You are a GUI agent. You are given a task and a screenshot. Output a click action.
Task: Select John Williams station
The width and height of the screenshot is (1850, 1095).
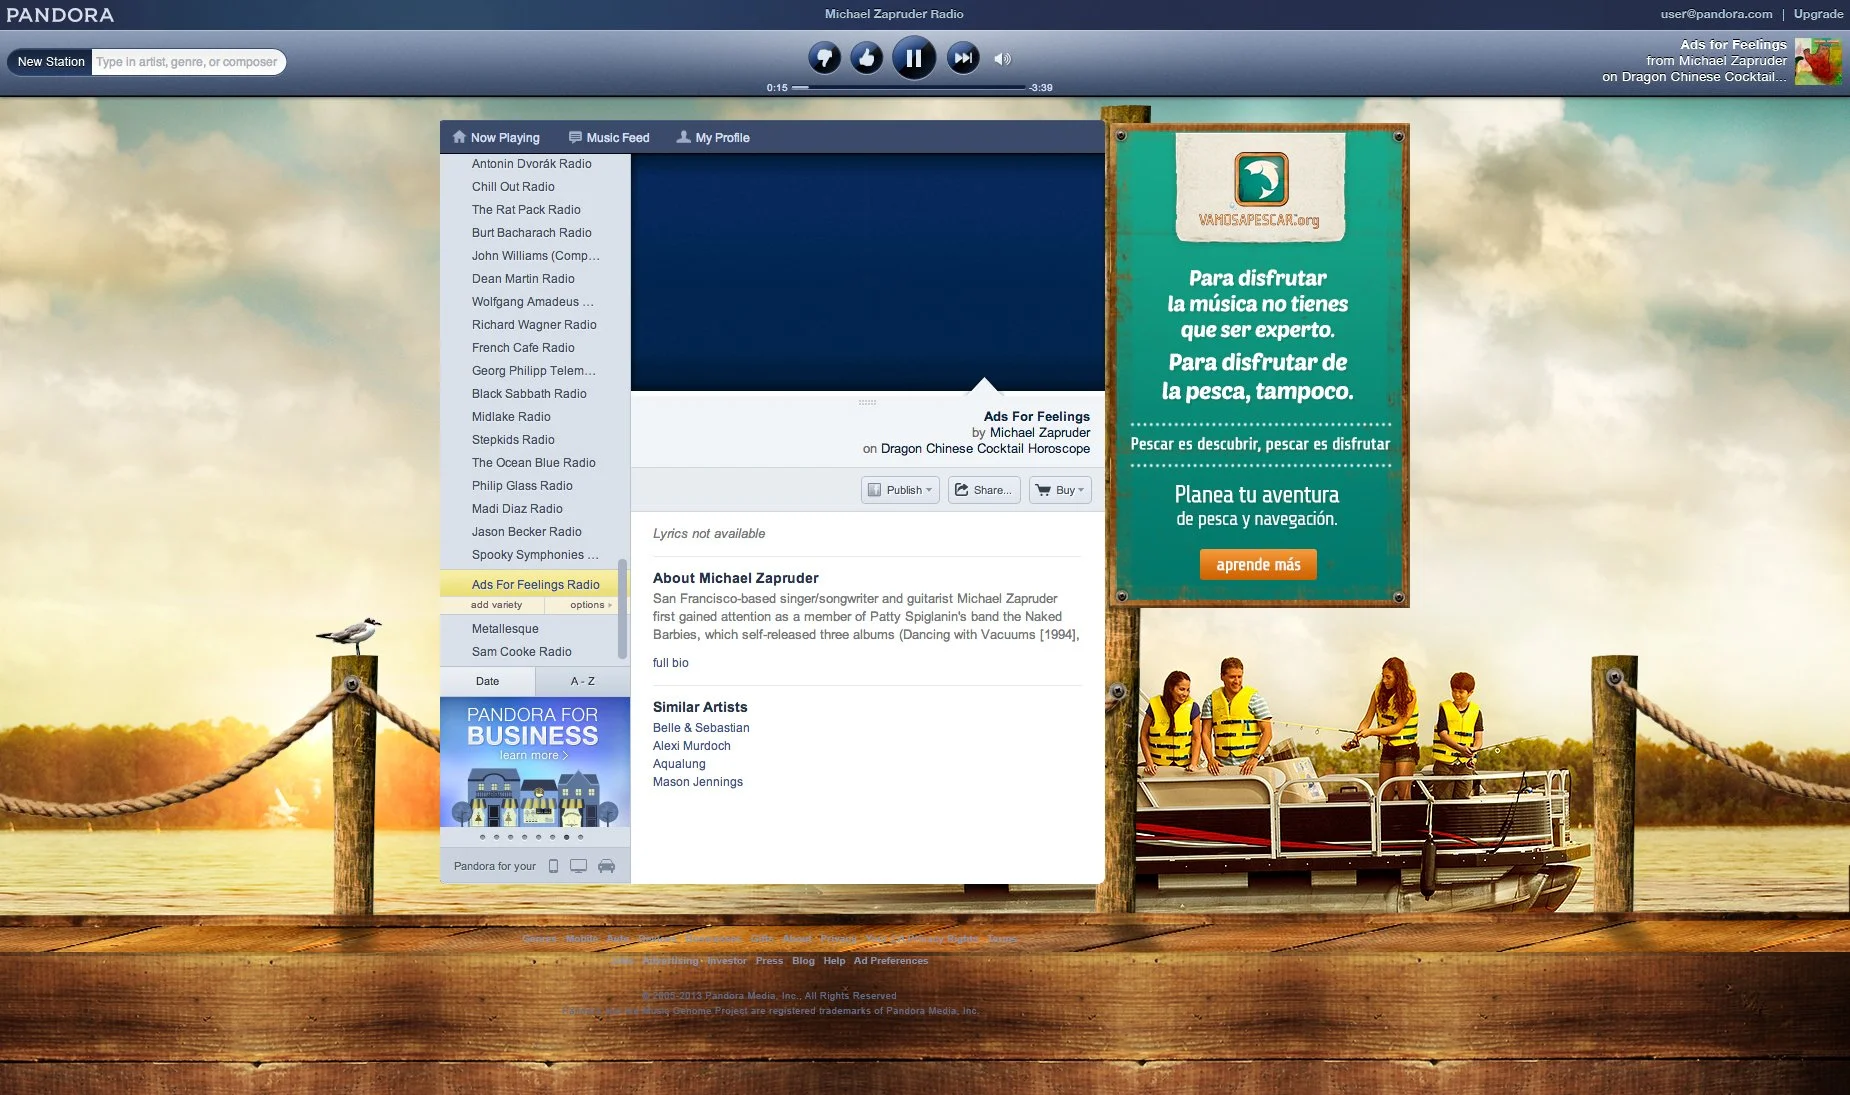point(535,256)
